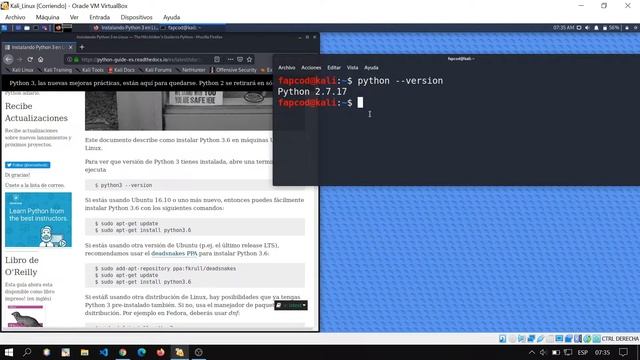Save page to Pocket icon
Viewport: 640px width, 360px height.
[x=240, y=60]
